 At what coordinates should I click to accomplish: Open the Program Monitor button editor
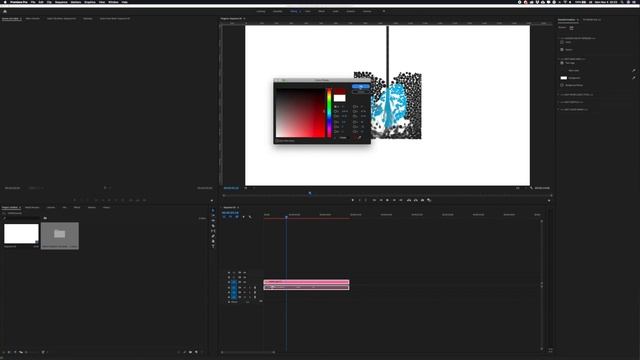click(x=549, y=200)
